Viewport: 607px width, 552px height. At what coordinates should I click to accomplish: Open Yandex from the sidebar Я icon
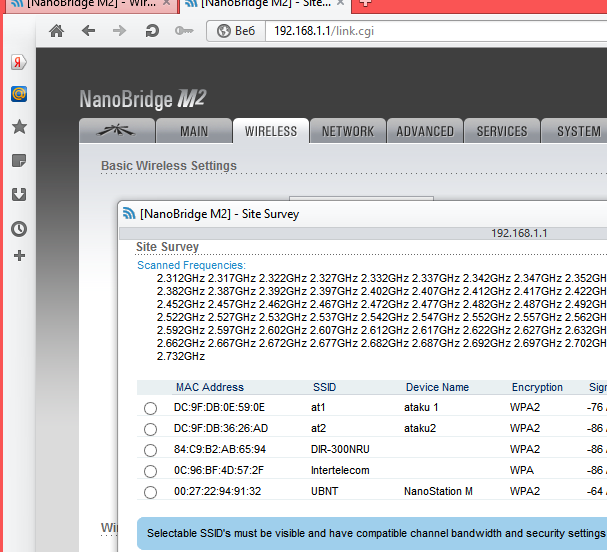click(19, 62)
